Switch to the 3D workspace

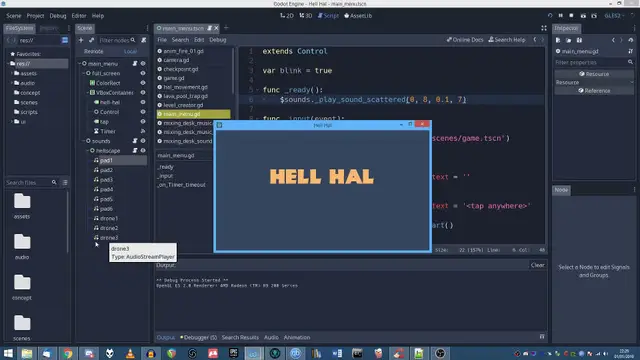click(x=306, y=16)
